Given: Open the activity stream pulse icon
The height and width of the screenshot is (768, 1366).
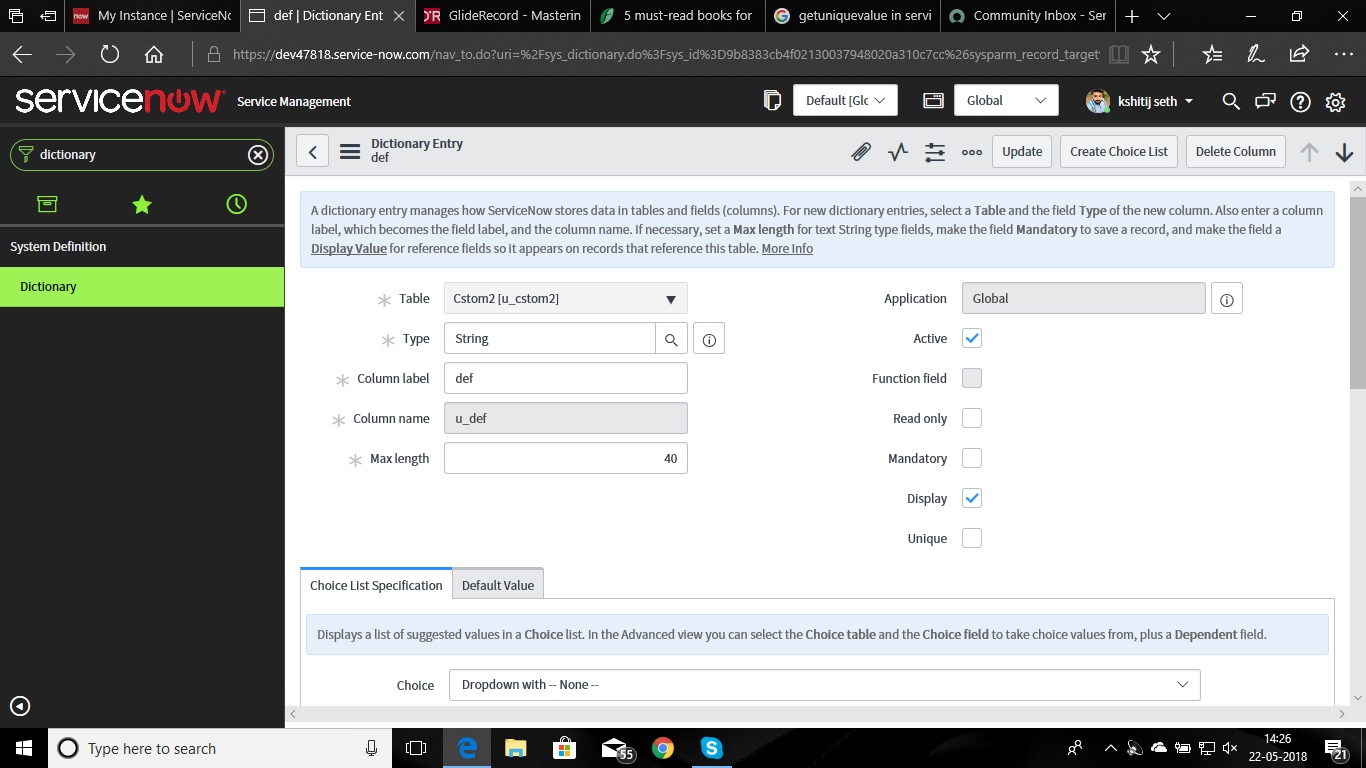Looking at the screenshot, I should click(x=898, y=152).
